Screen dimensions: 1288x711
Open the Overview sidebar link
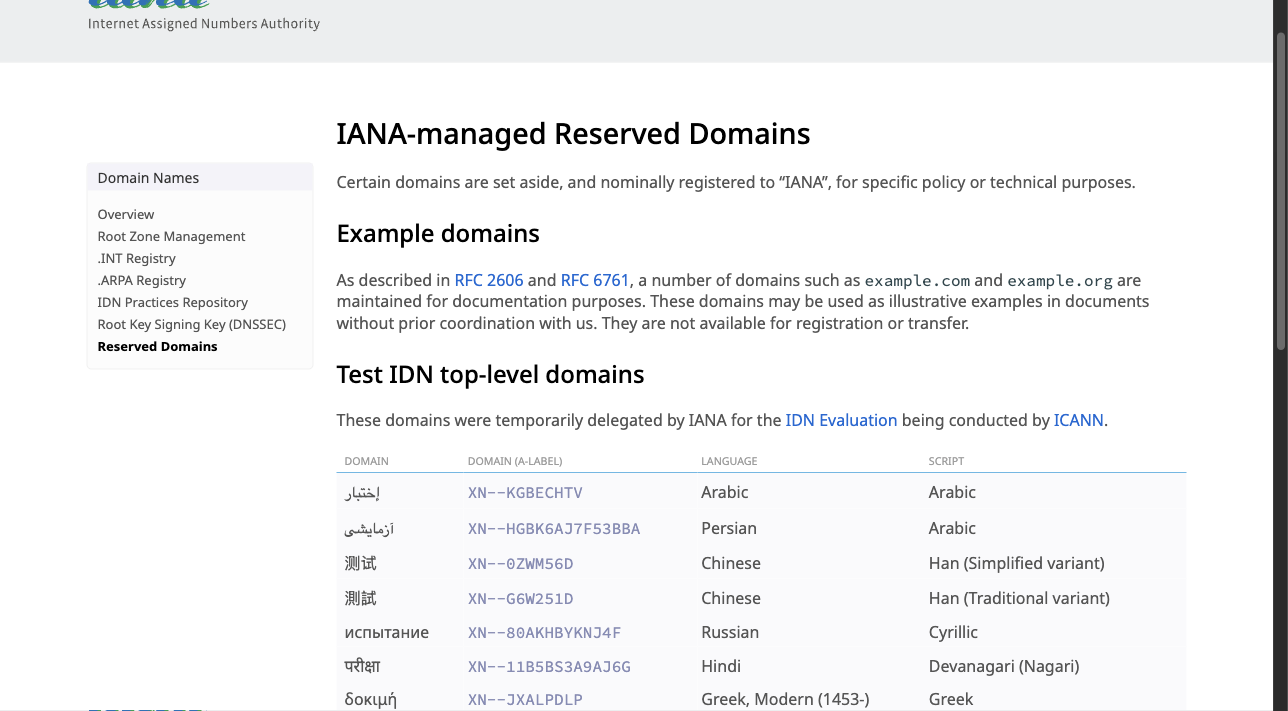(x=126, y=214)
